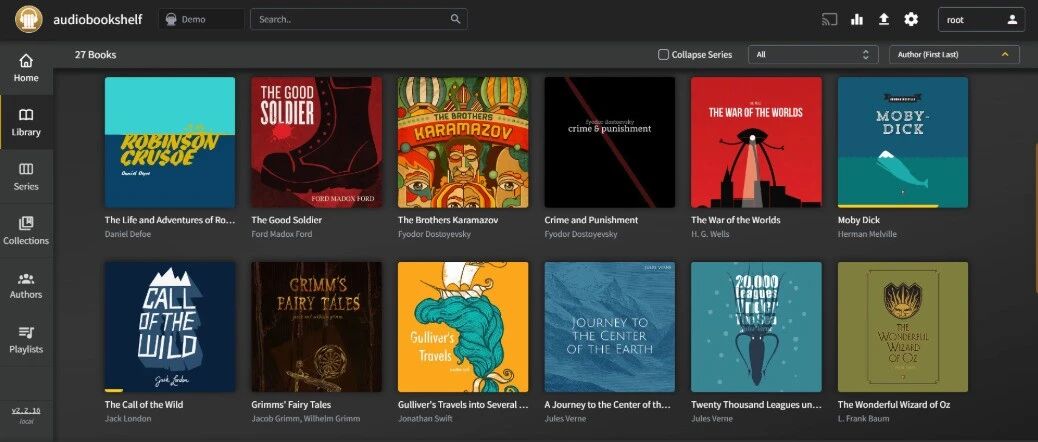The height and width of the screenshot is (442, 1038).
Task: Click the search magnifier icon
Action: pos(455,19)
